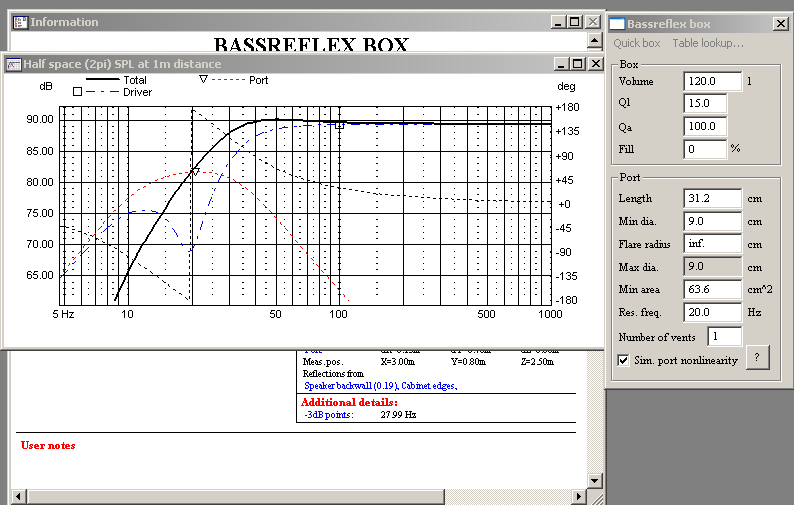Click the square marker on graph at 100 Hz

[x=339, y=125]
